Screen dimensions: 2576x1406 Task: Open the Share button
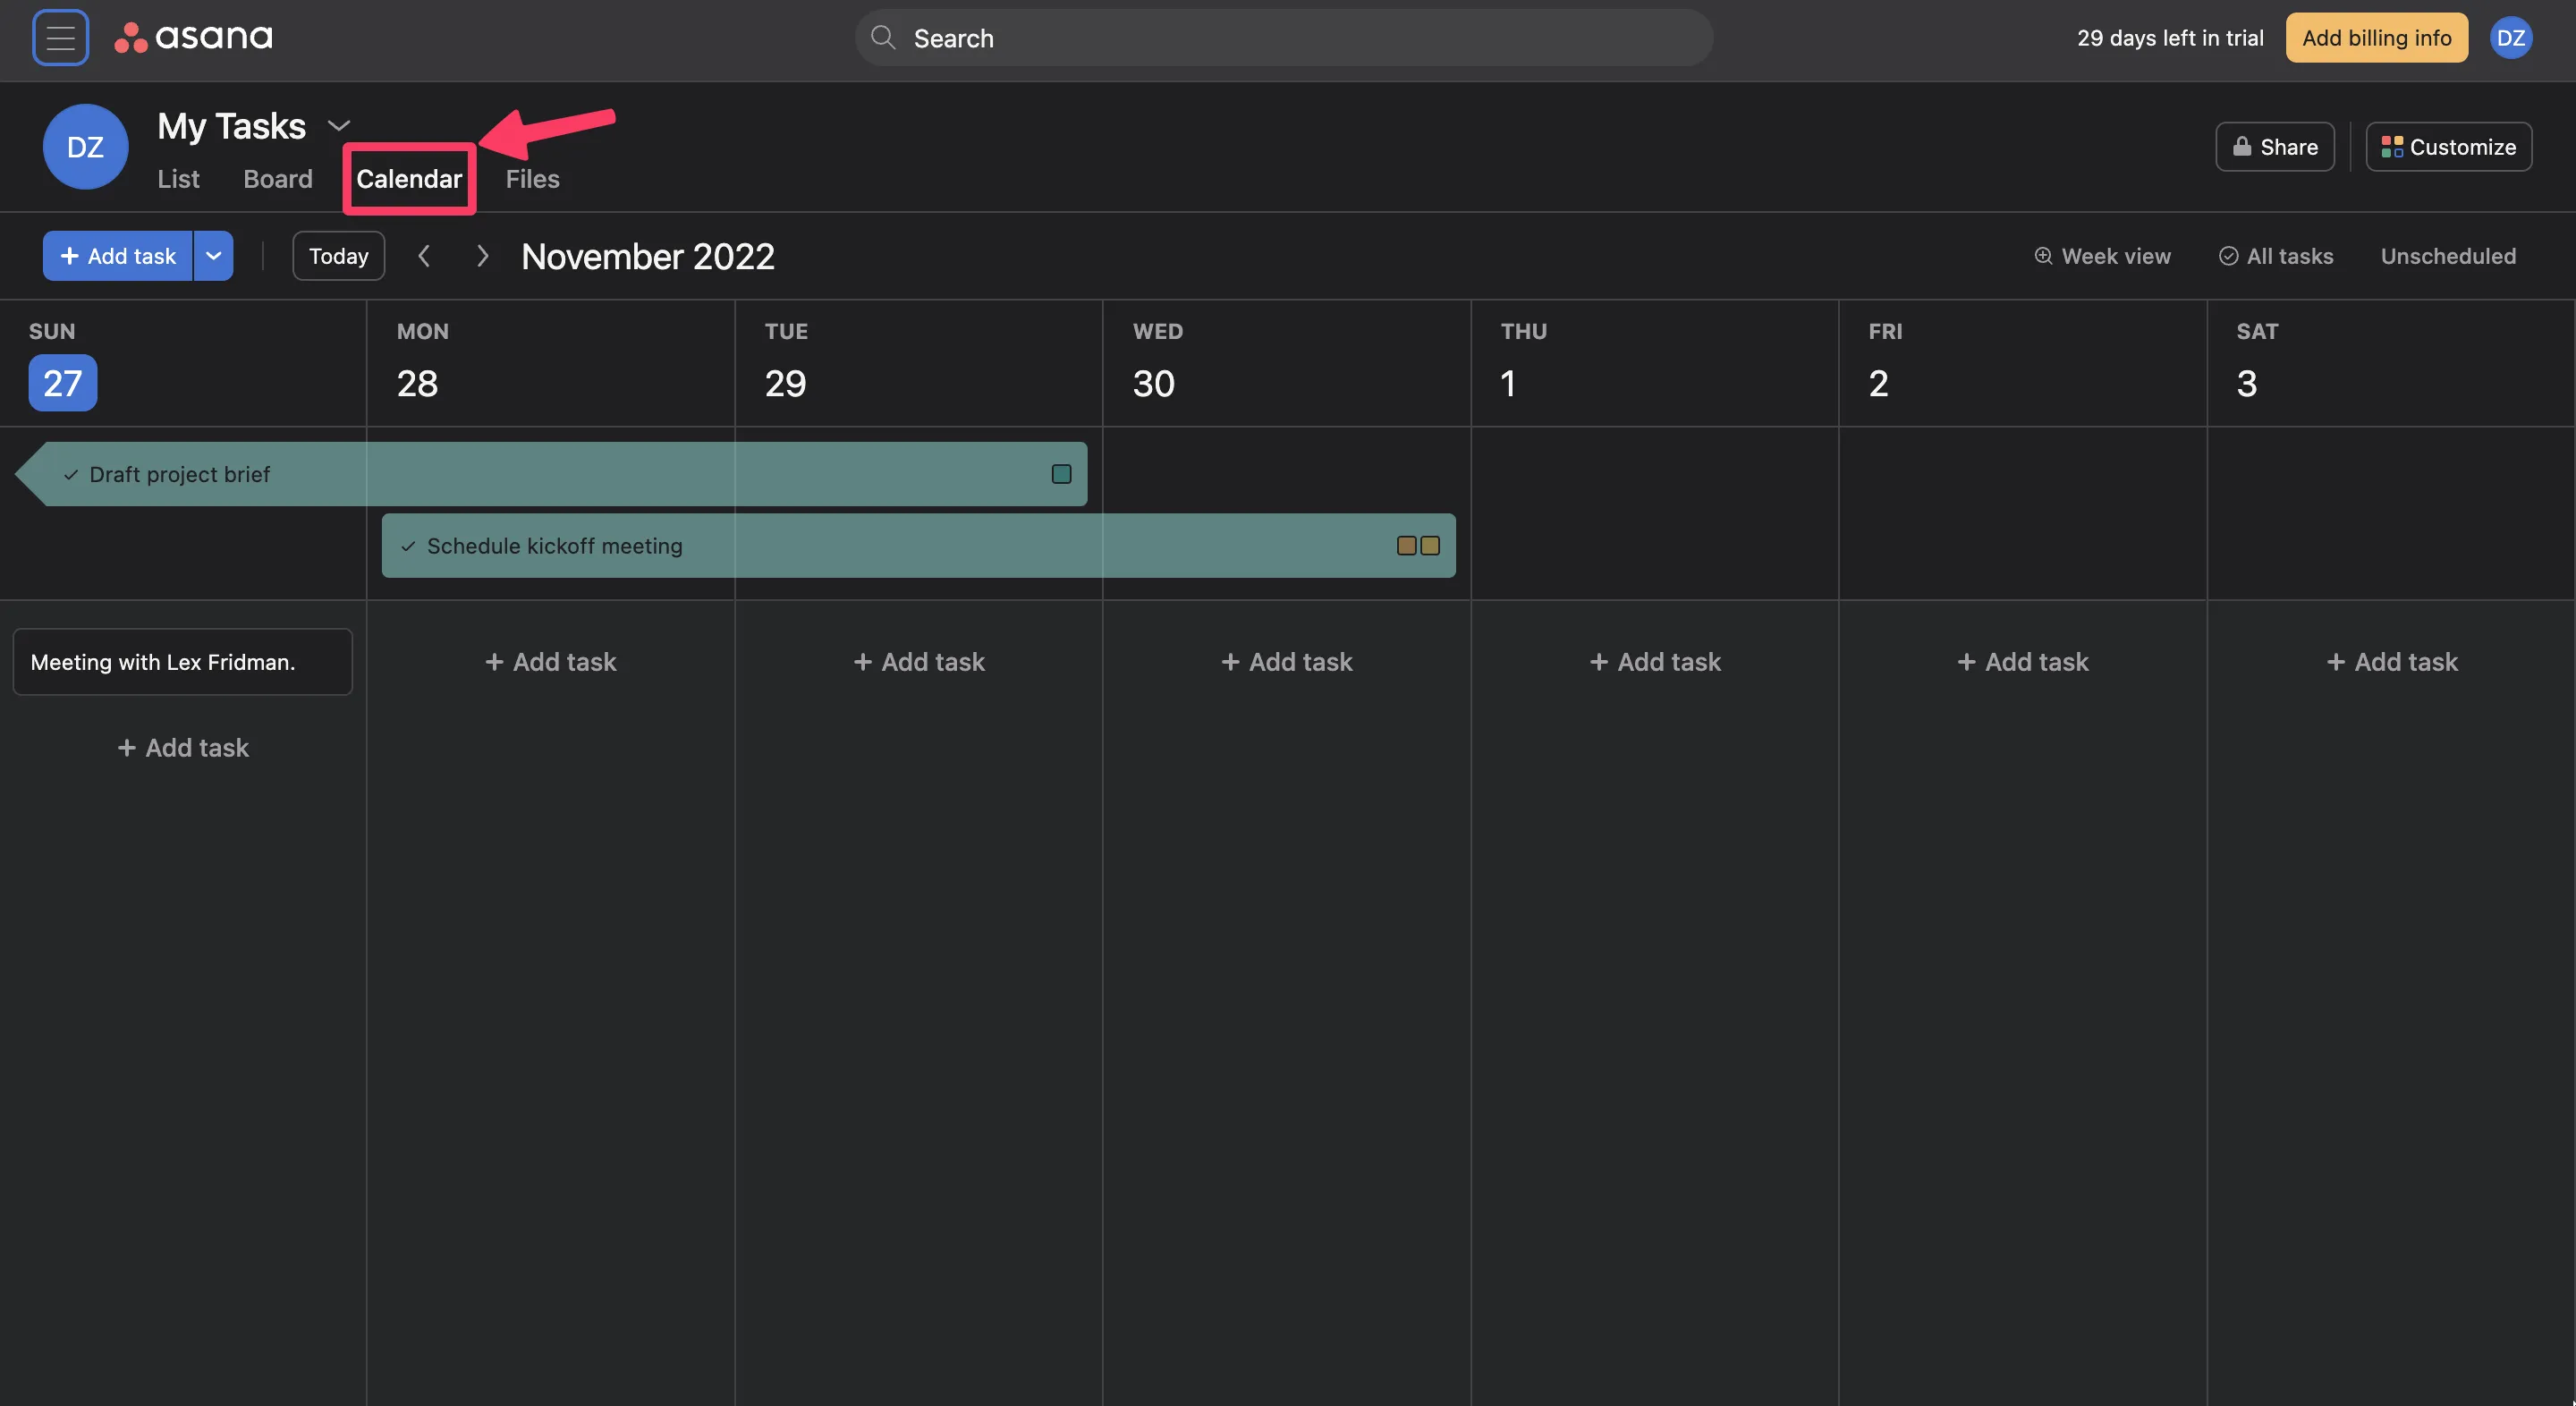coord(2275,147)
